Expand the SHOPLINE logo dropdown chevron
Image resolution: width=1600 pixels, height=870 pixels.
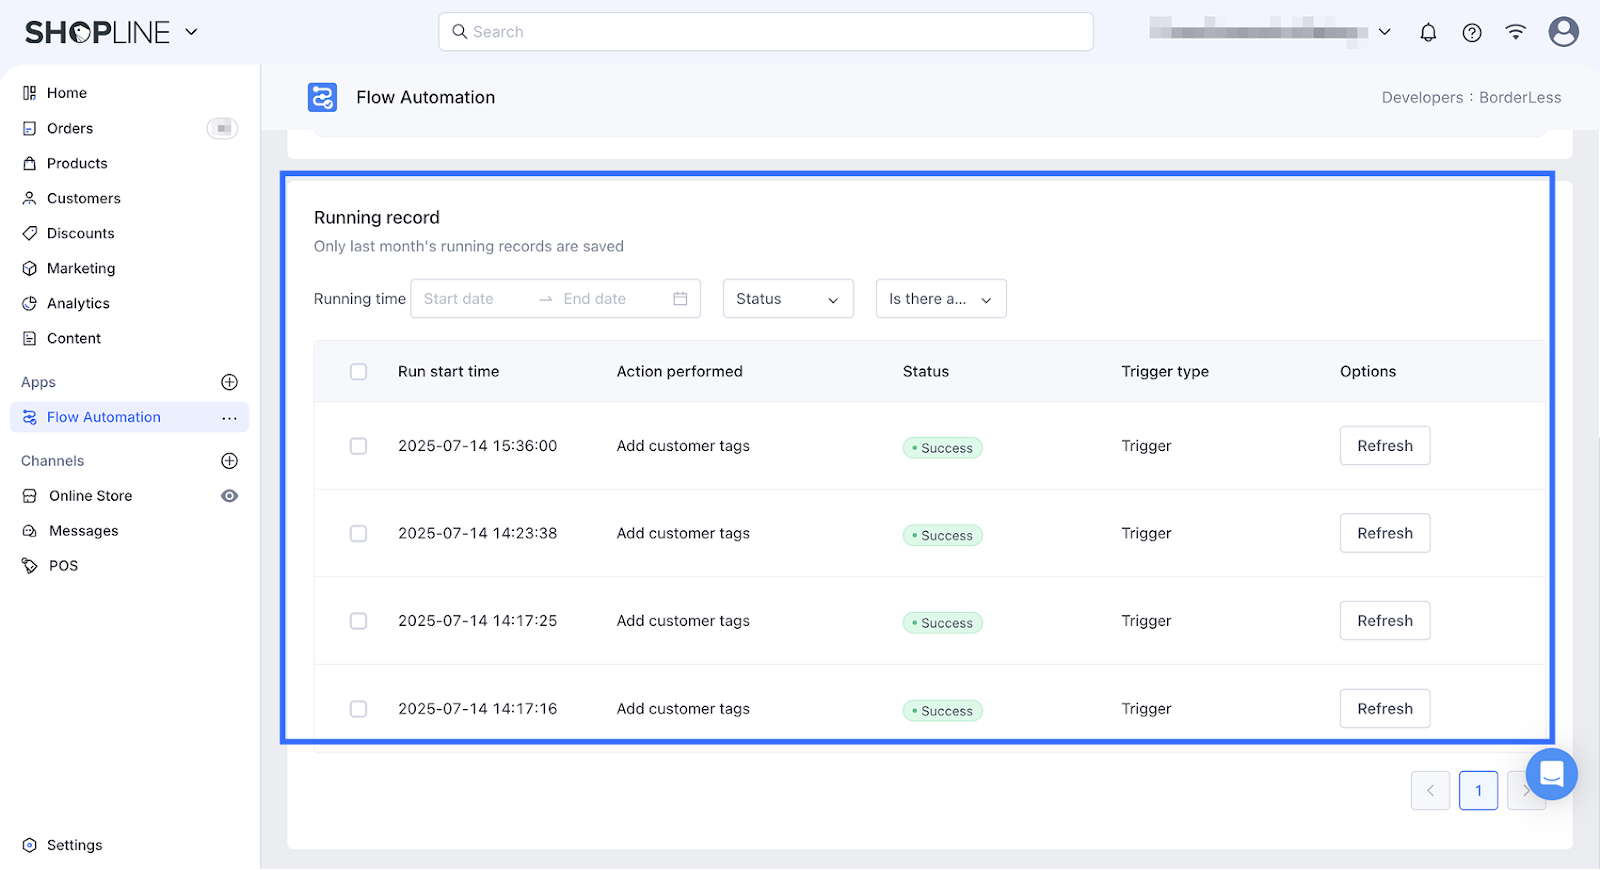pos(191,32)
